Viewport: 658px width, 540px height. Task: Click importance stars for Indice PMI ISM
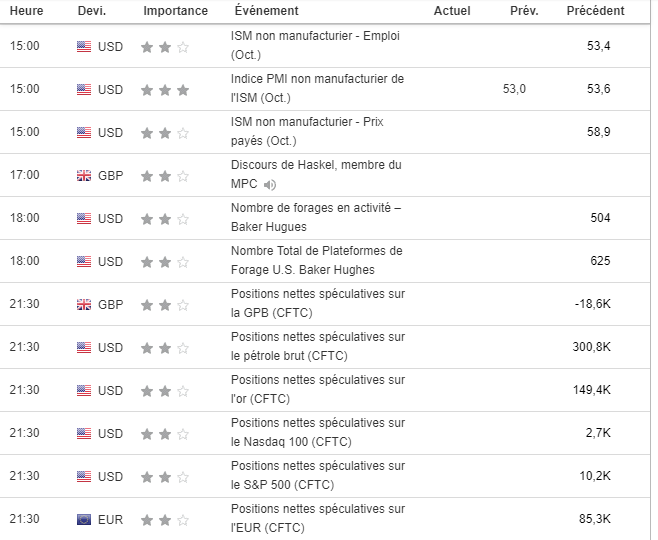164,89
